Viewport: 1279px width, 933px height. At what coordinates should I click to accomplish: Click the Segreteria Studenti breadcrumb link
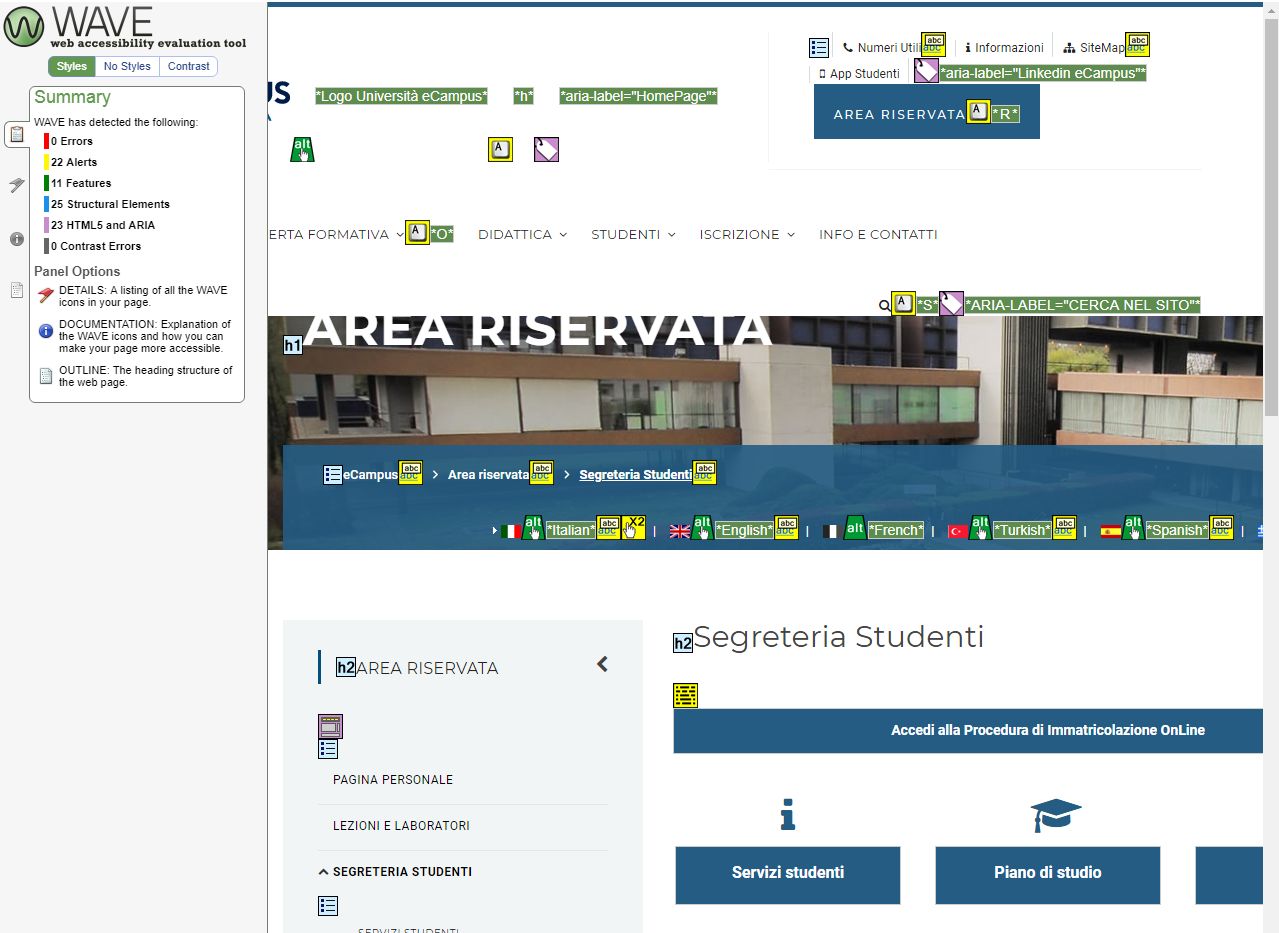(x=636, y=475)
